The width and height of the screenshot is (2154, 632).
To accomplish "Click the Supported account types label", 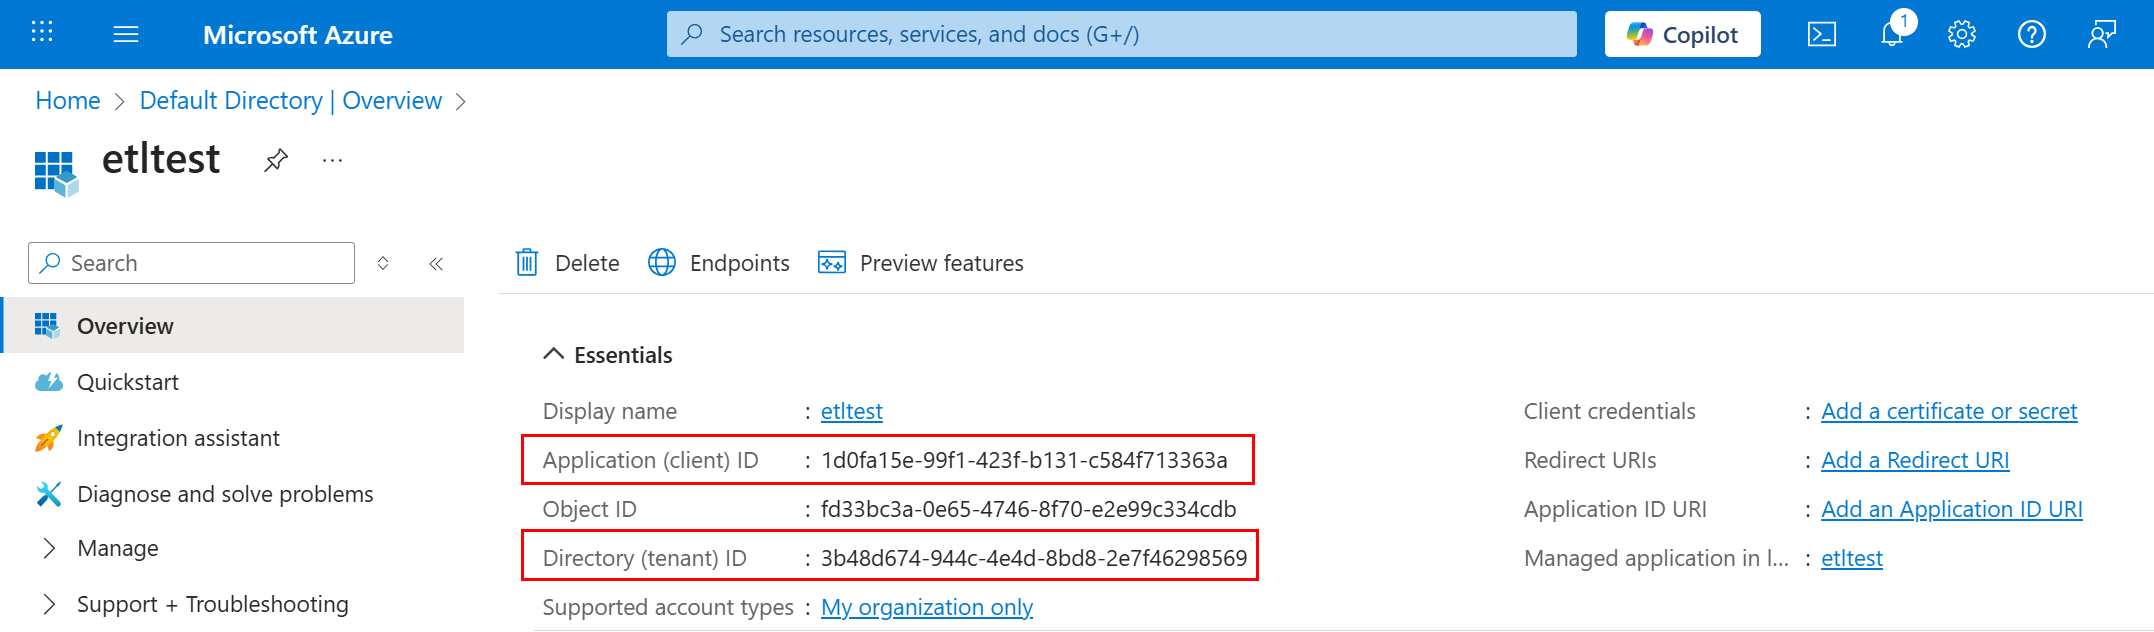I will click(x=668, y=607).
